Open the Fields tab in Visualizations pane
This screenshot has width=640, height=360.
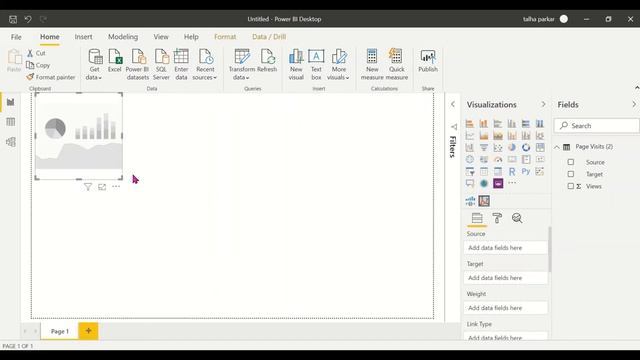coord(477,218)
